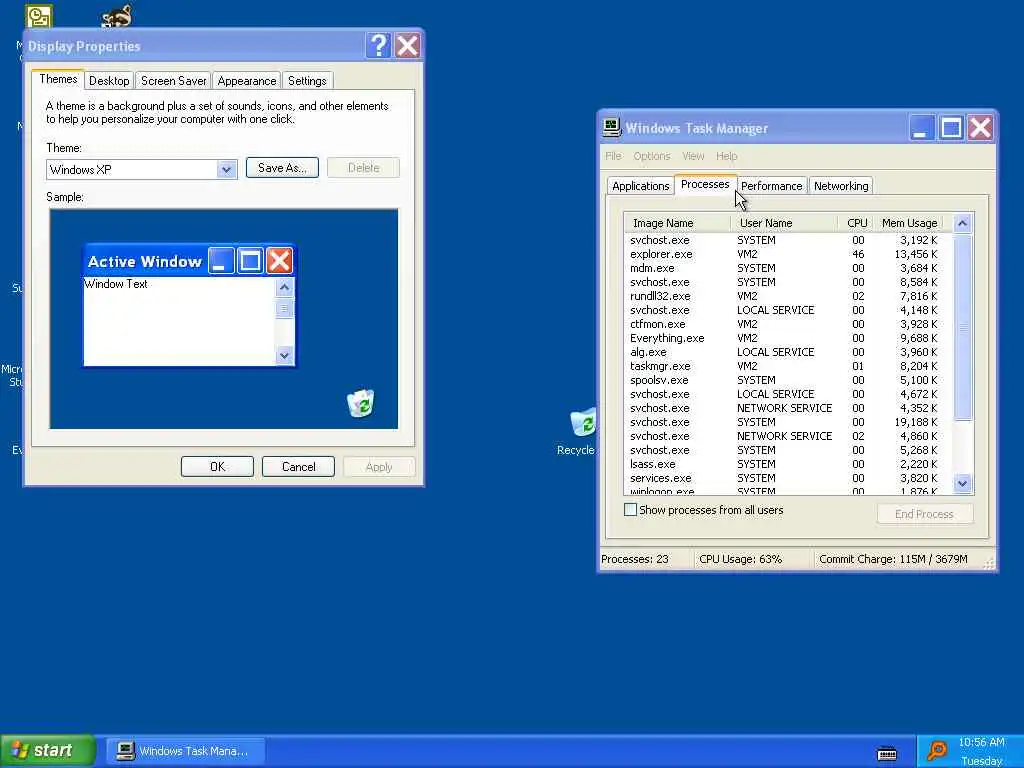1024x768 pixels.
Task: Sort processes by CPU column header
Action: [x=857, y=223]
